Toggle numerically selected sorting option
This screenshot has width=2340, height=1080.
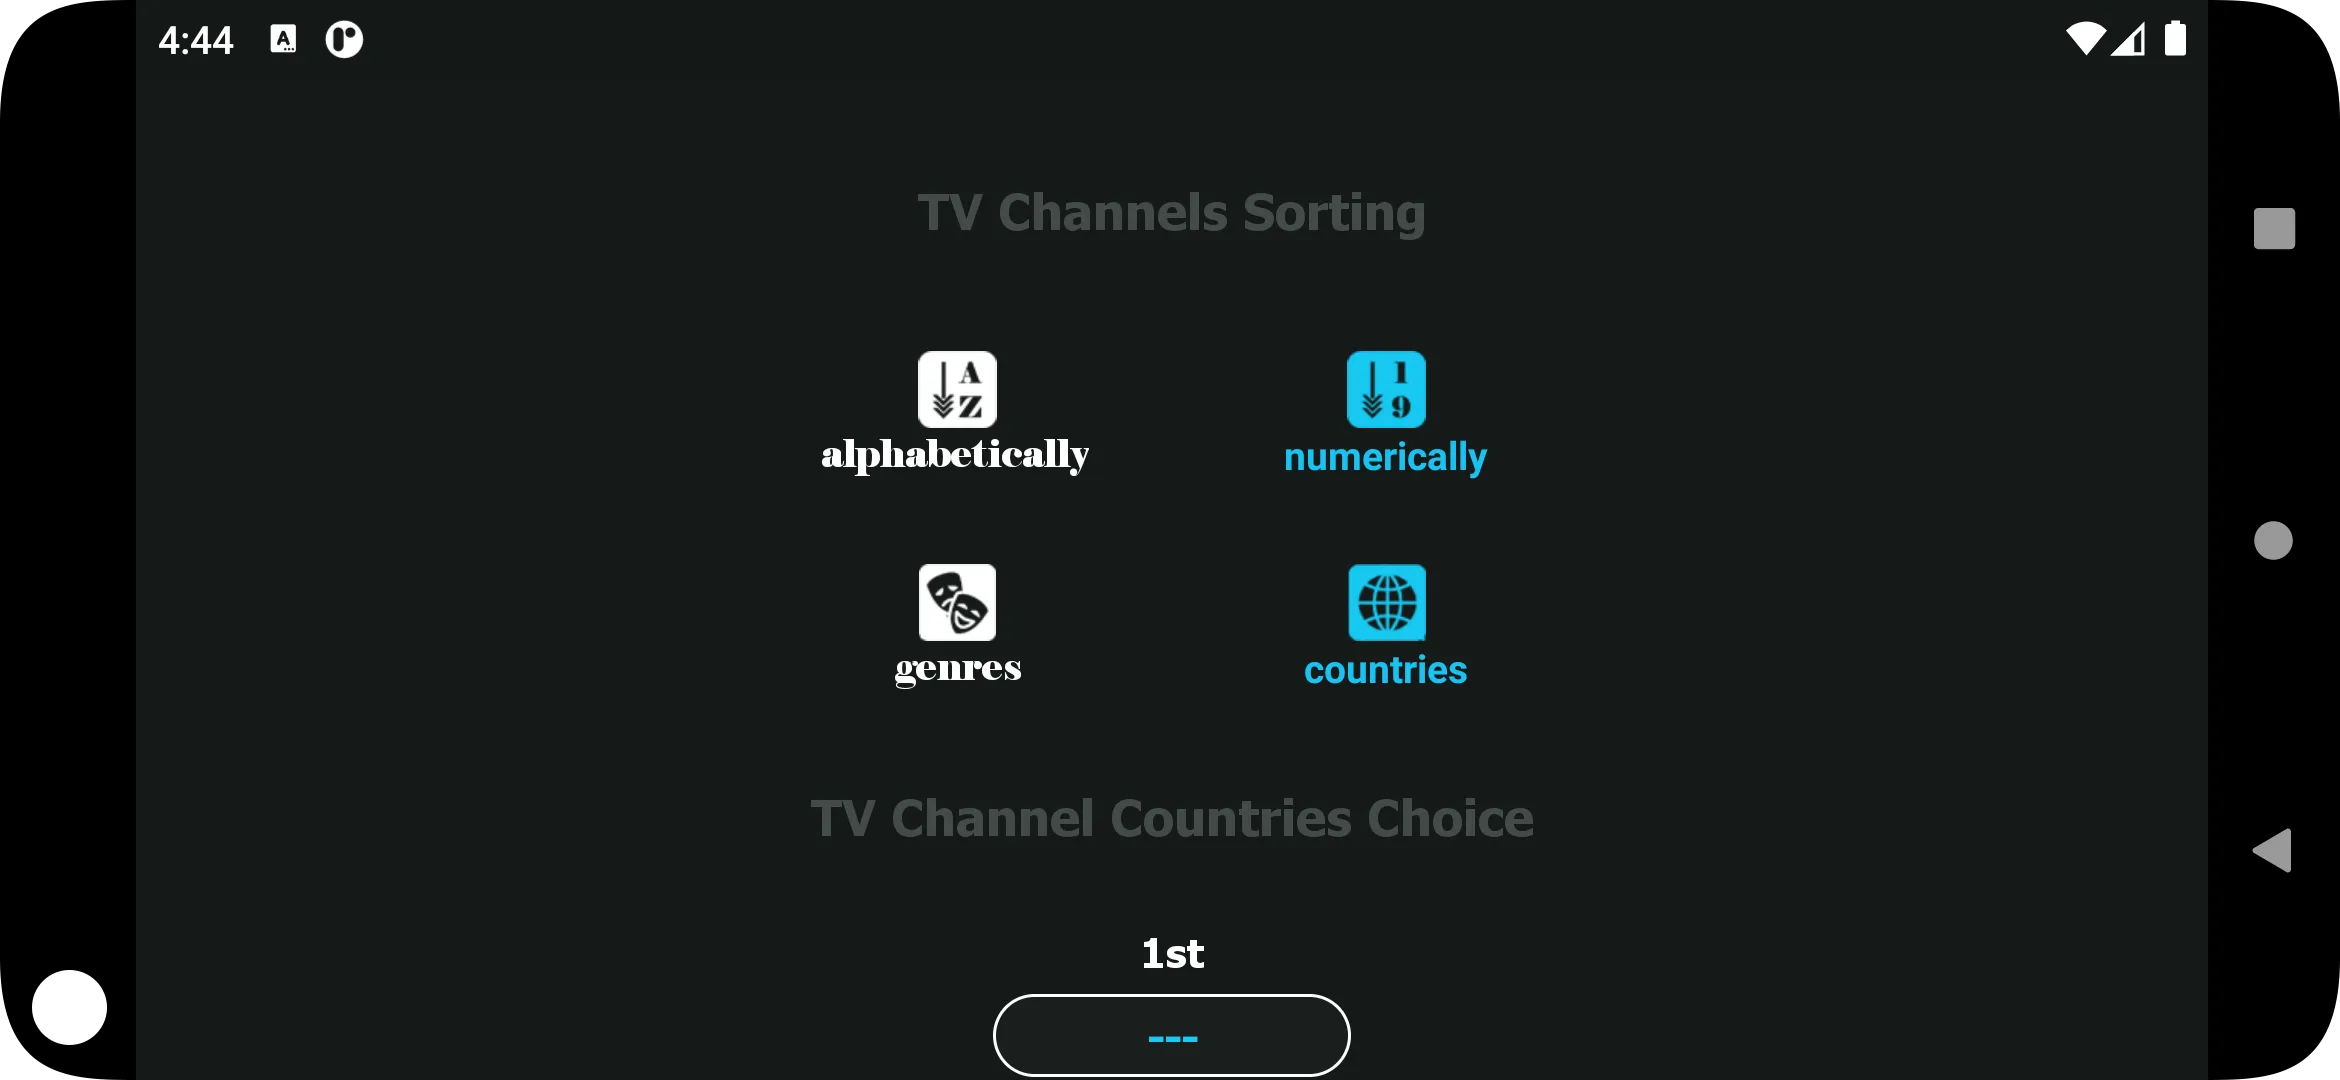coord(1386,410)
